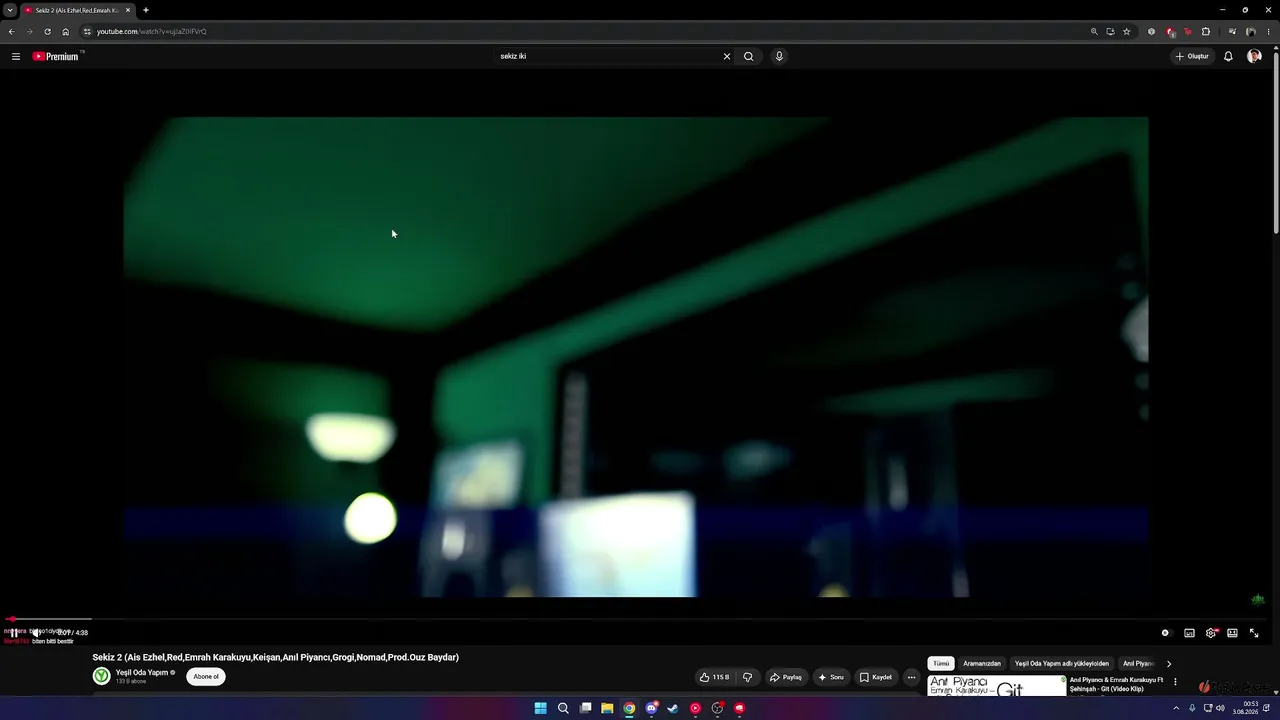The width and height of the screenshot is (1280, 720).
Task: Open the Yeşil Oda Yapım channel avatar
Action: 101,676
